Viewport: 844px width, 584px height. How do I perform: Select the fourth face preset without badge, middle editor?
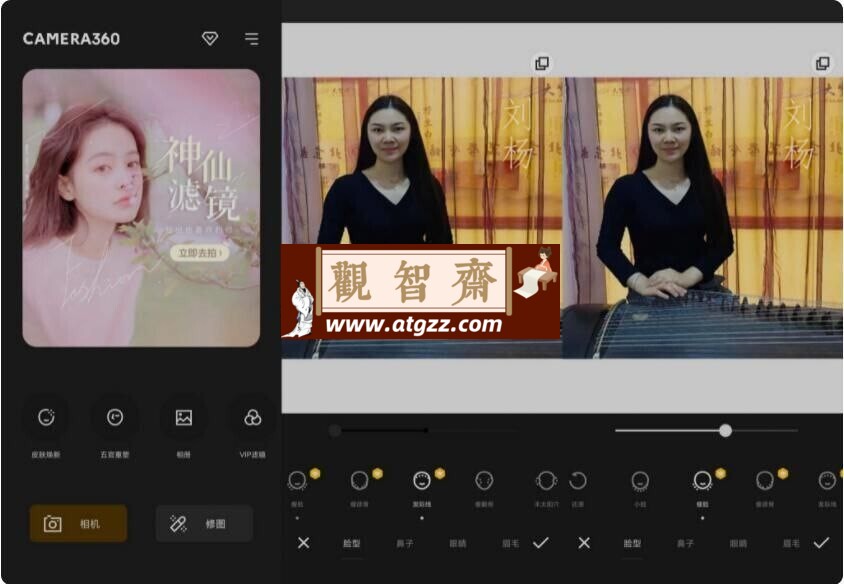click(x=484, y=480)
